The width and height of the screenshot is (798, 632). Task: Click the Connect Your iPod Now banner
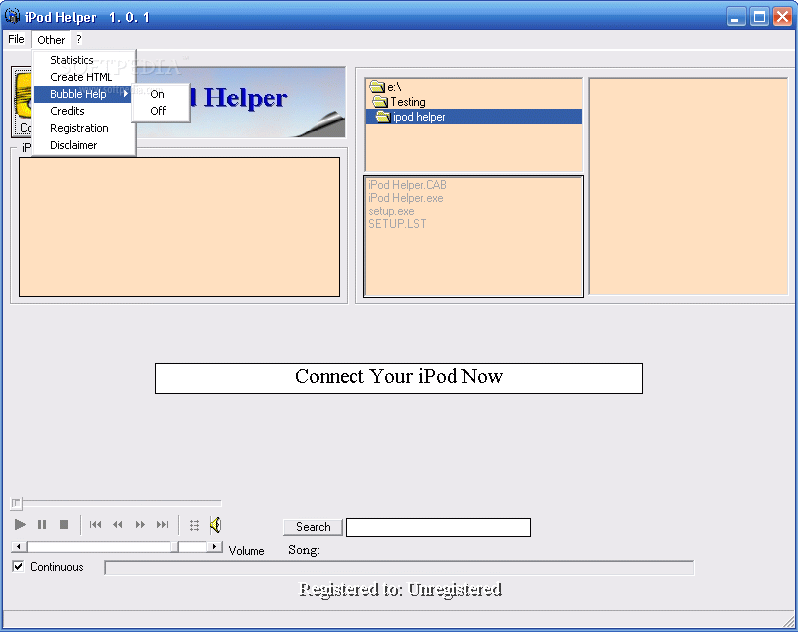[399, 378]
